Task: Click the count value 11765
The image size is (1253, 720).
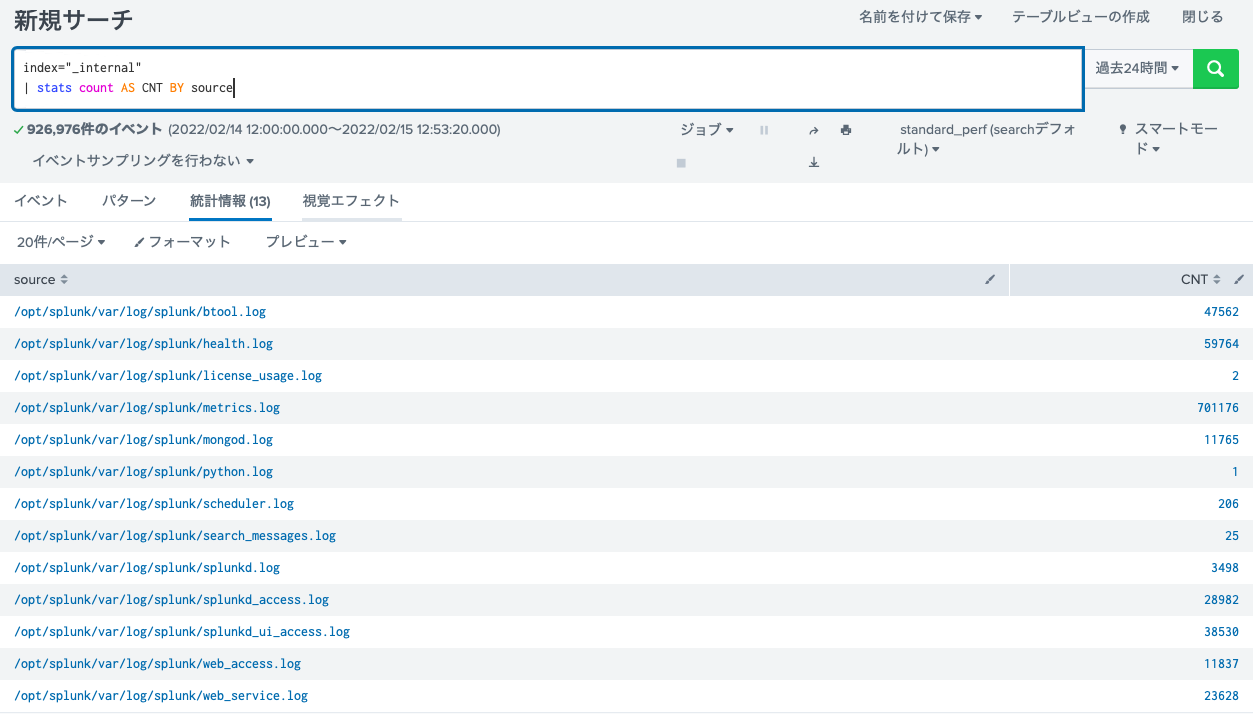Action: (1221, 440)
